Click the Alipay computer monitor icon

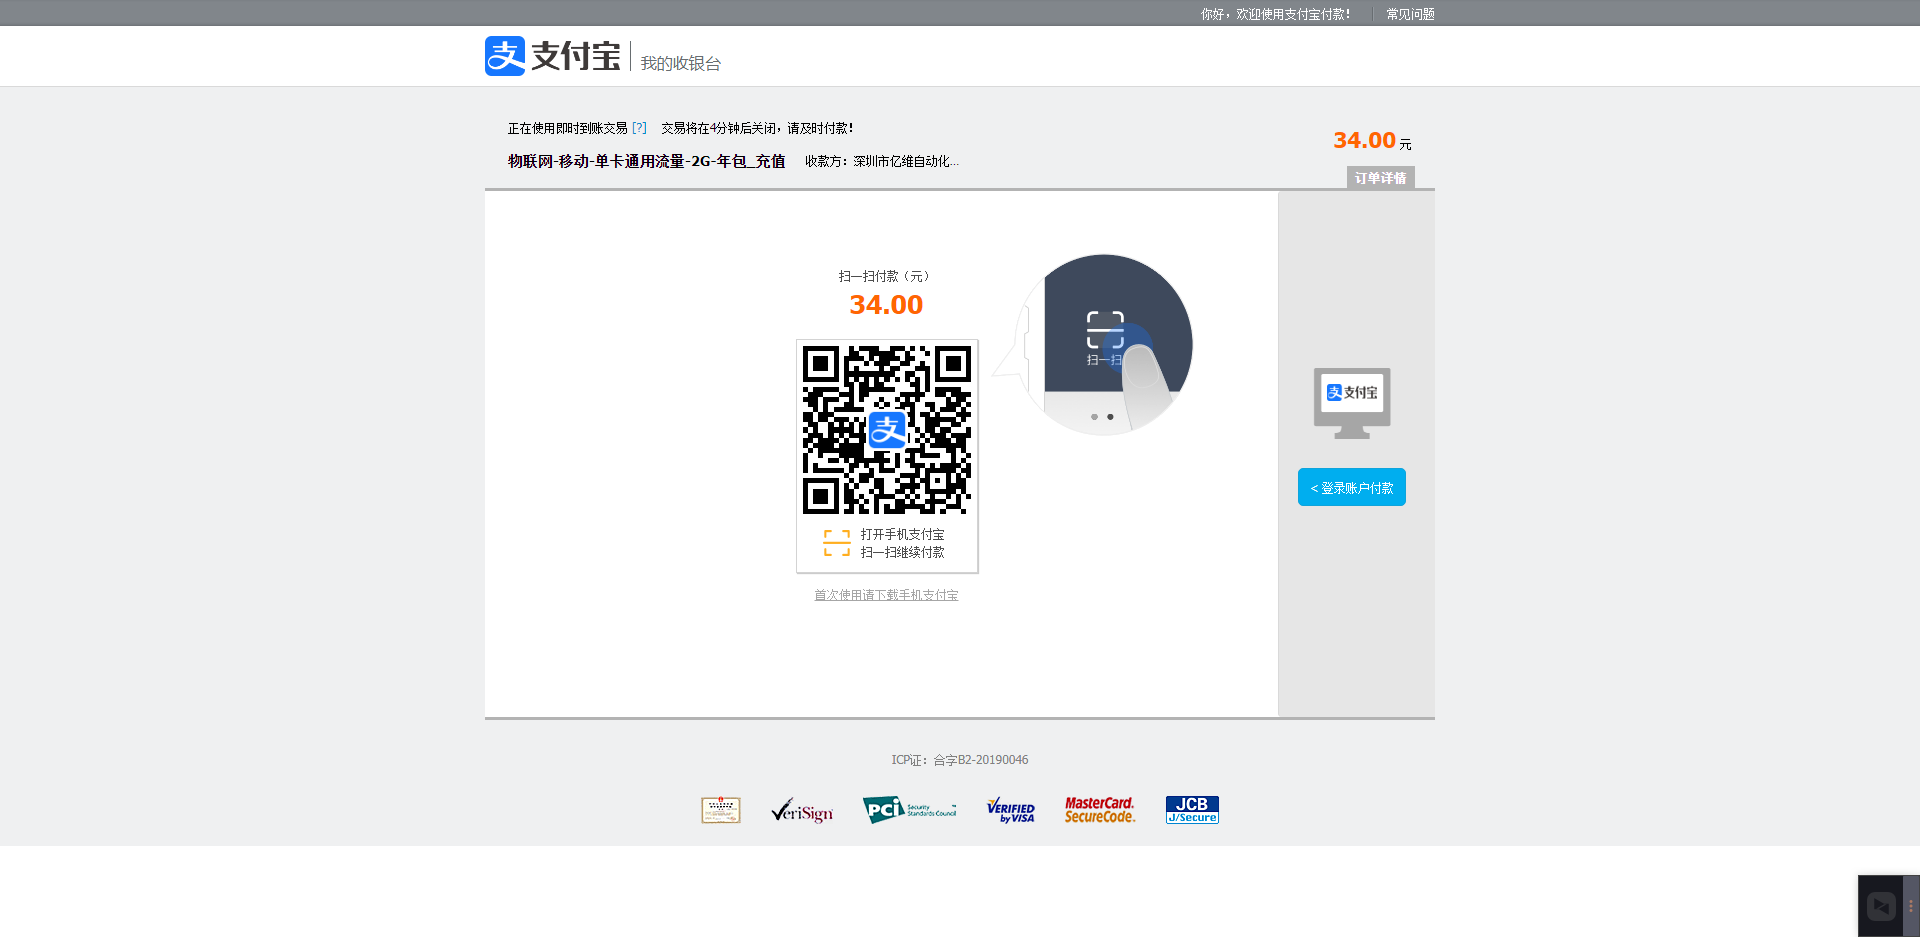click(1352, 403)
